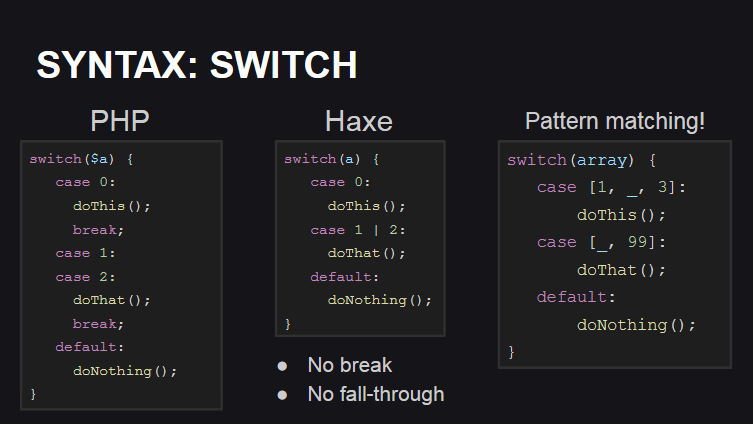Click the "Haxe" column heading
Screen dimensions: 753x424
pyautogui.click(x=359, y=121)
